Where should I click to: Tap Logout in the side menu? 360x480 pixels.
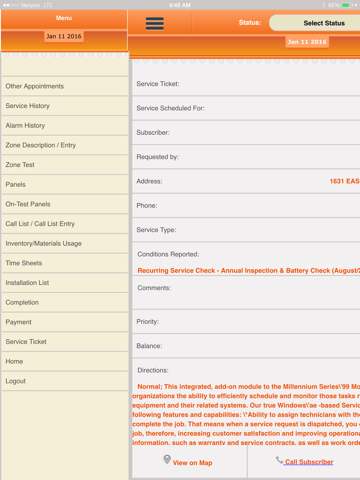[65, 381]
